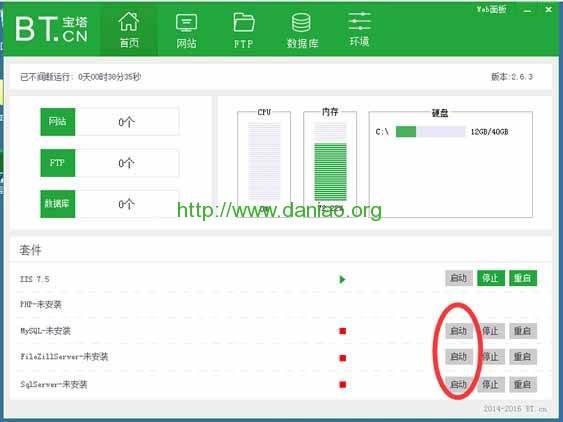Viewport: 563px width, 422px height.
Task: Minimize the BT panel window
Action: coord(527,10)
